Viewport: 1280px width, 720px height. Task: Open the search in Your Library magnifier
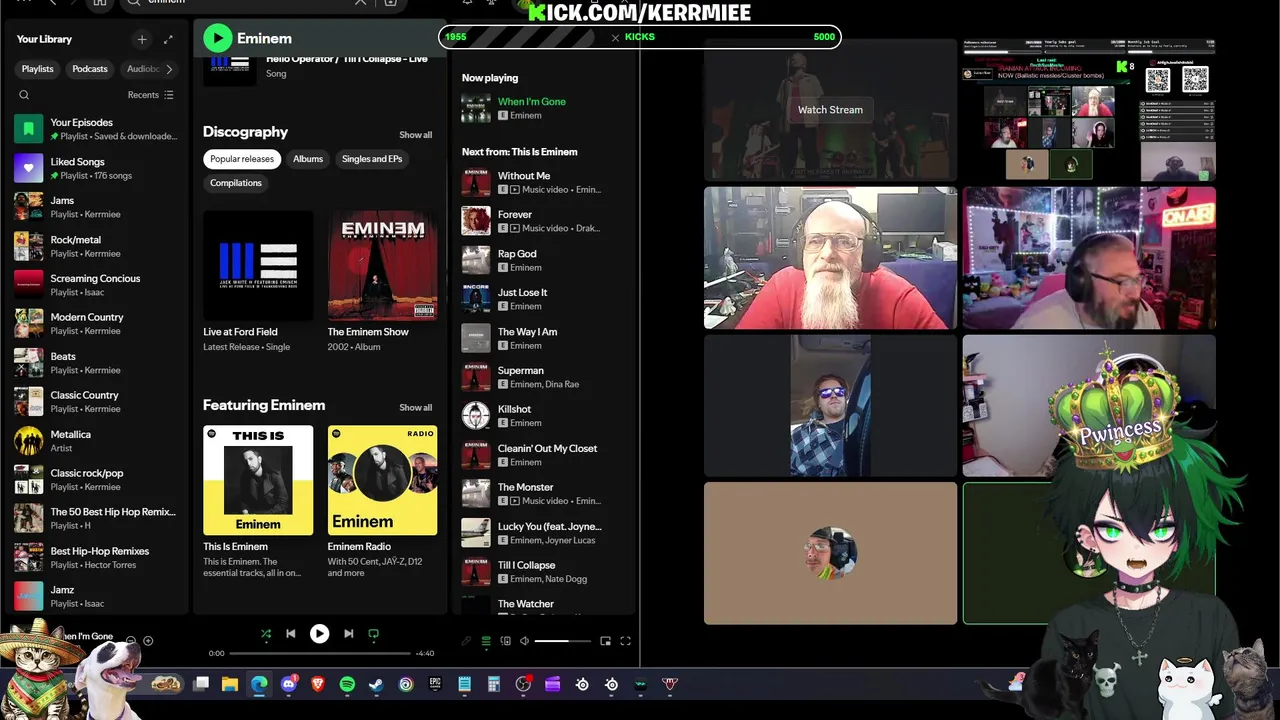point(24,95)
